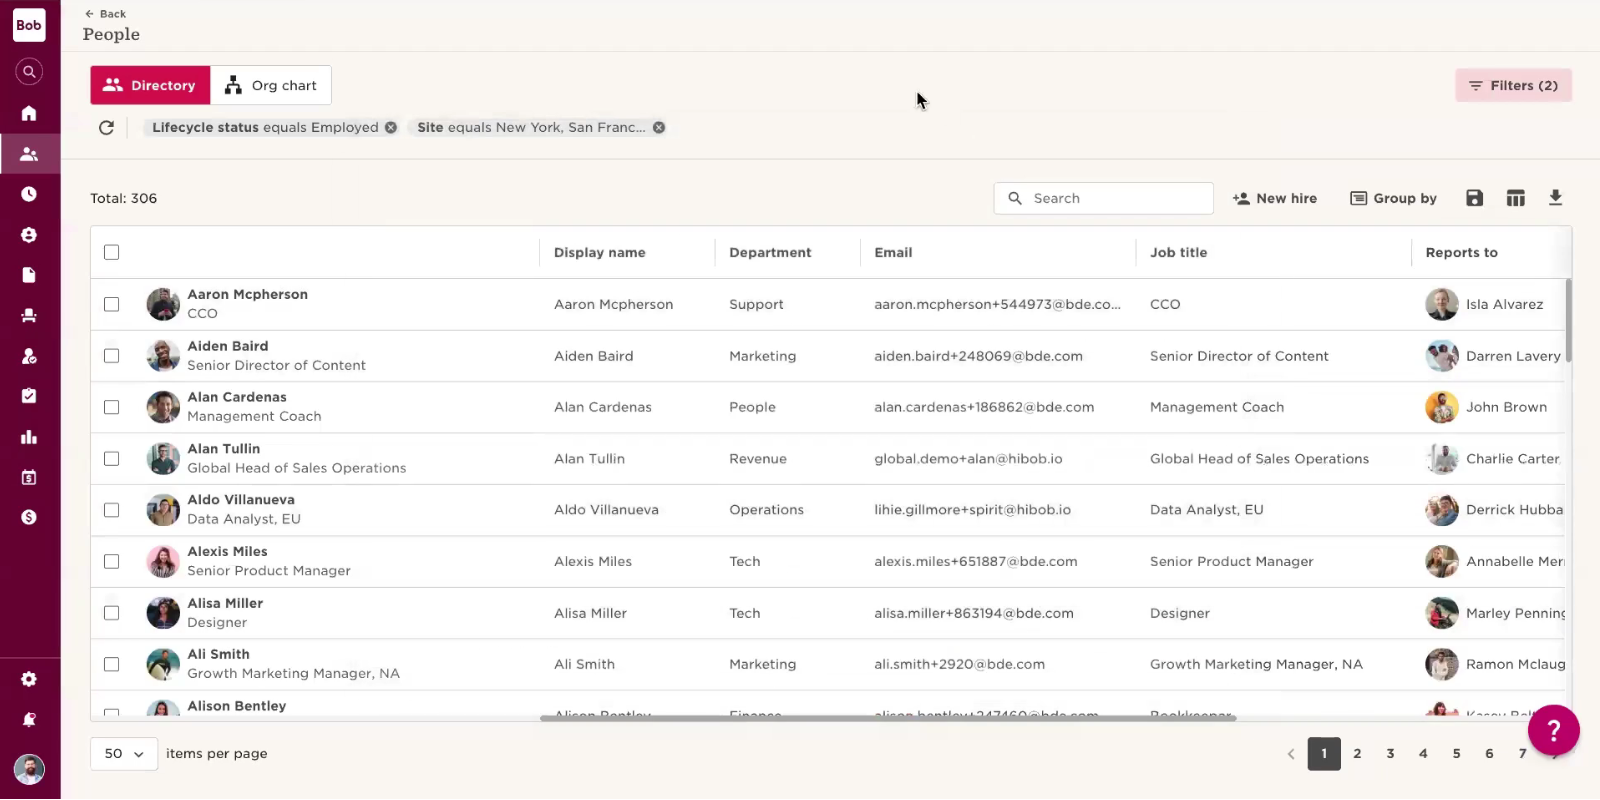The height and width of the screenshot is (800, 1600).
Task: Go to Home in the sidebar
Action: (29, 113)
